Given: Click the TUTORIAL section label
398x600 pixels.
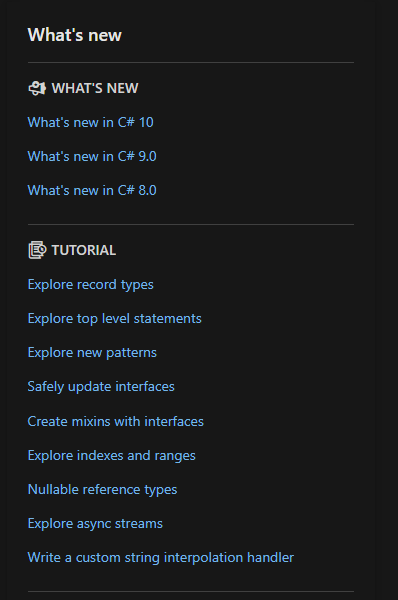Looking at the screenshot, I should point(84,251).
